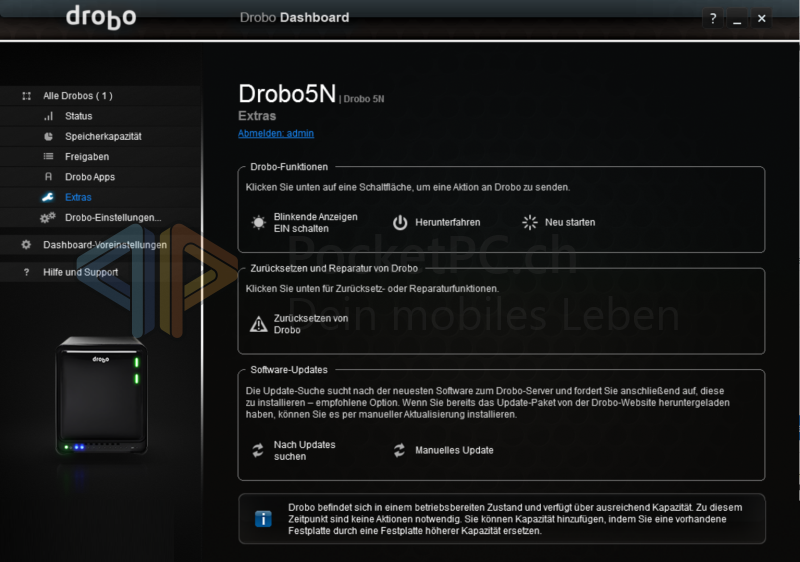
Task: Turn on Blinkende Anzeigen EIN schalten
Action: [305, 222]
